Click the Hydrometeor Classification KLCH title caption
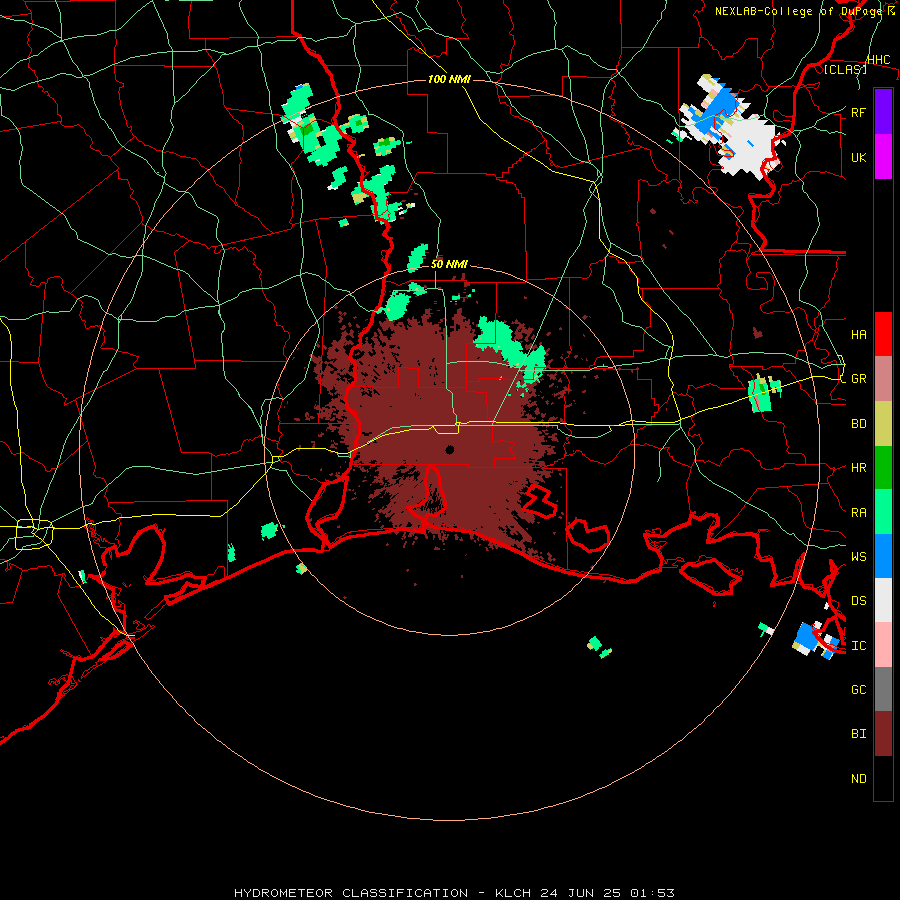This screenshot has height=900, width=900. 454,893
